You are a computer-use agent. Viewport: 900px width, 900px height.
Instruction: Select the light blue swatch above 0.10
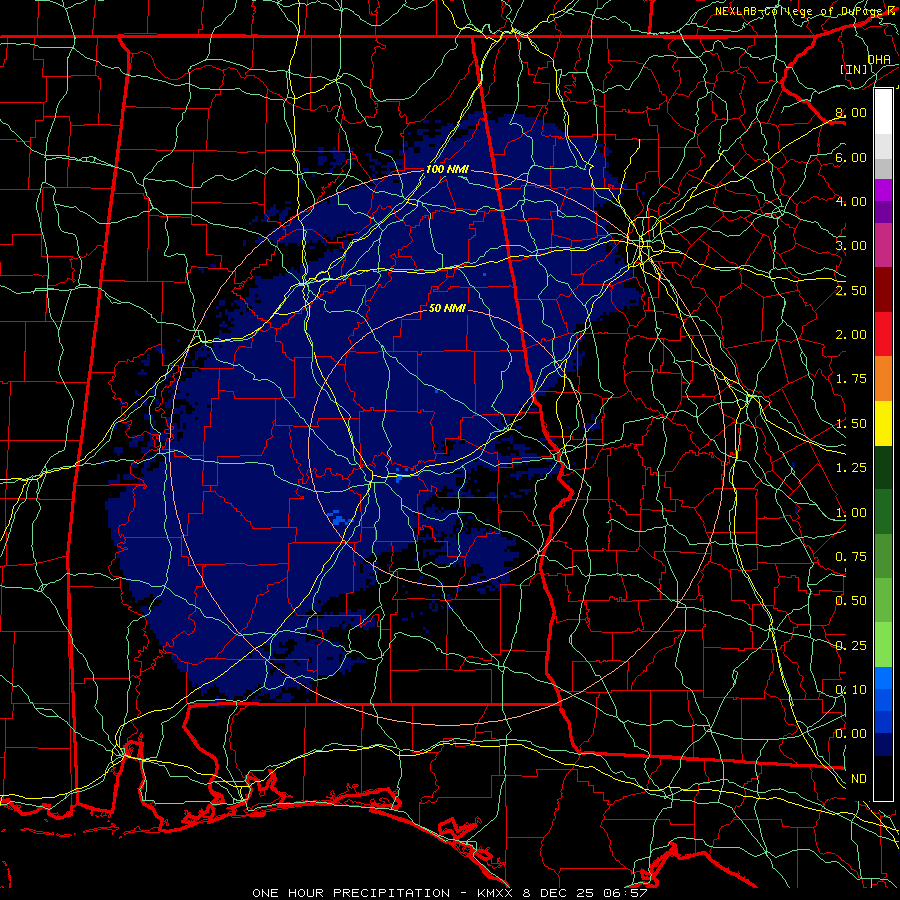click(x=883, y=678)
